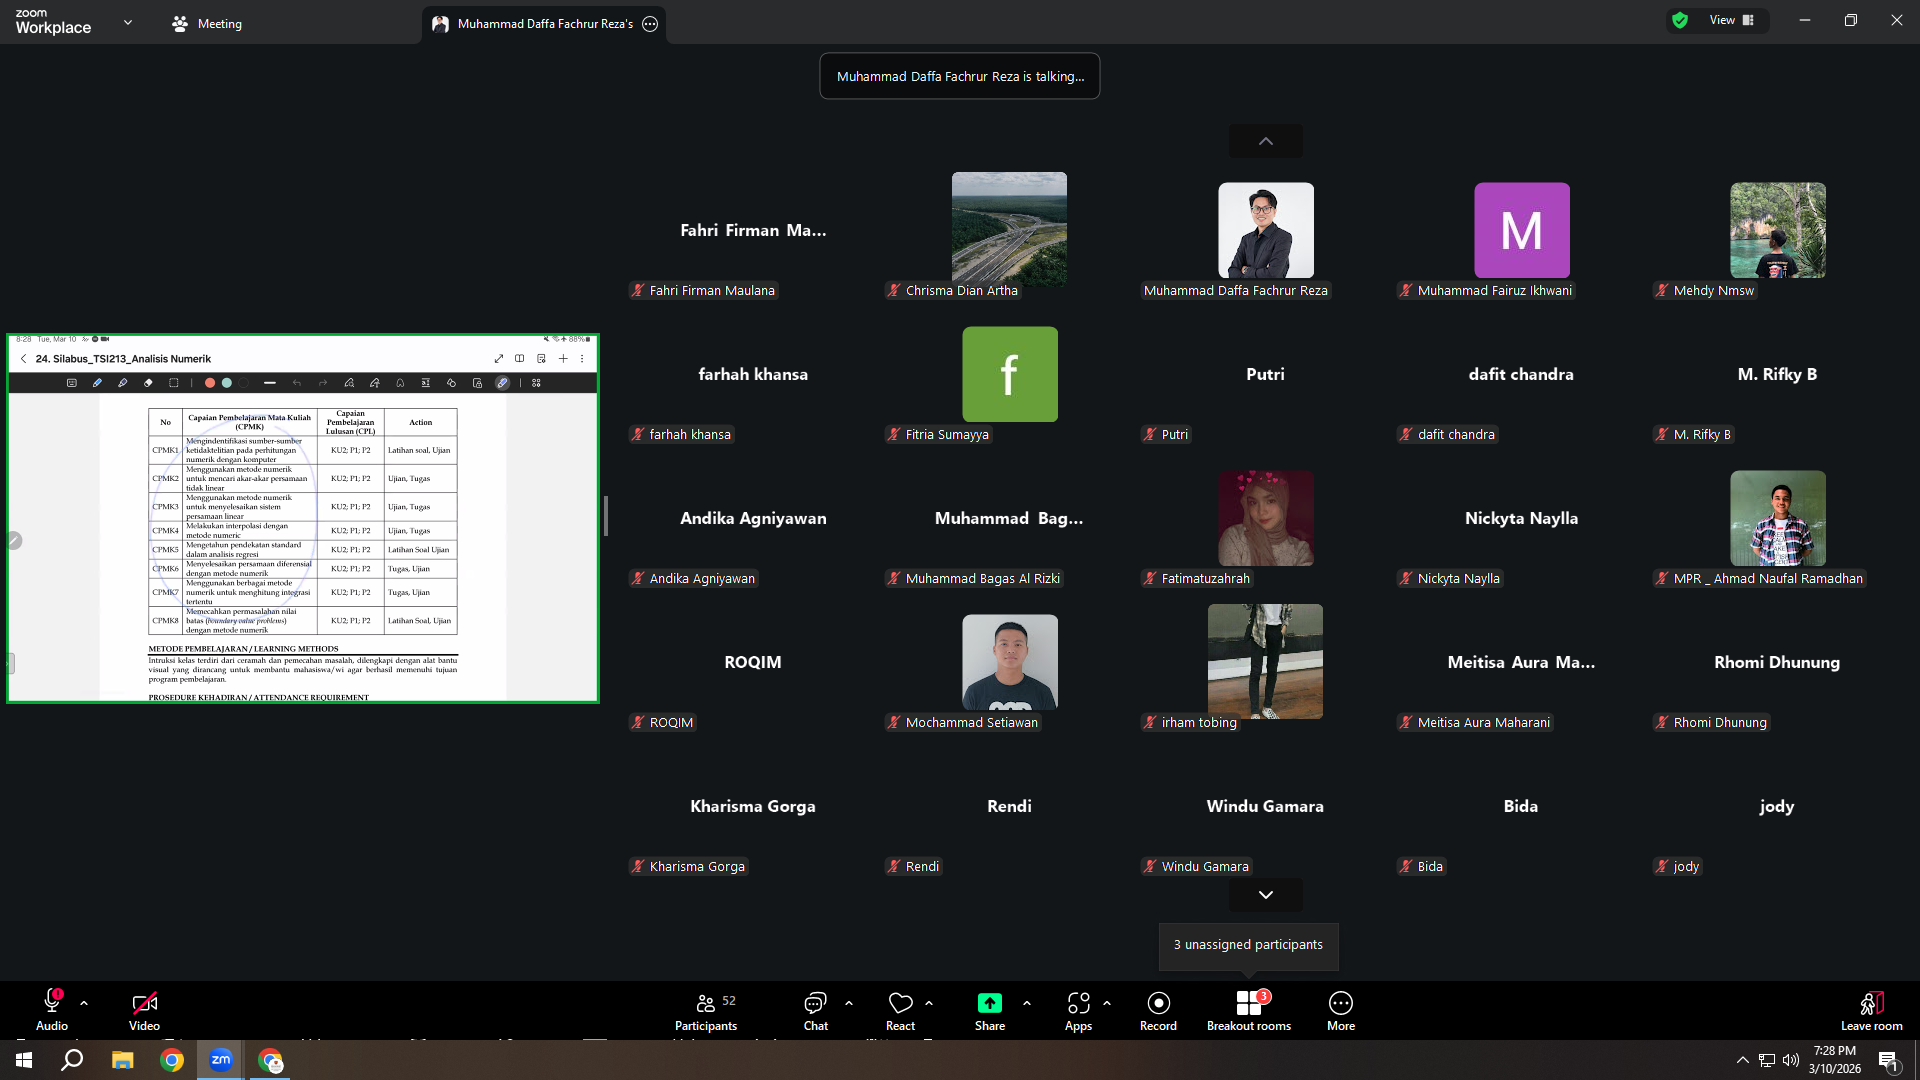Open the View layout menu
Viewport: 1920px width, 1080px height.
pos(1731,20)
